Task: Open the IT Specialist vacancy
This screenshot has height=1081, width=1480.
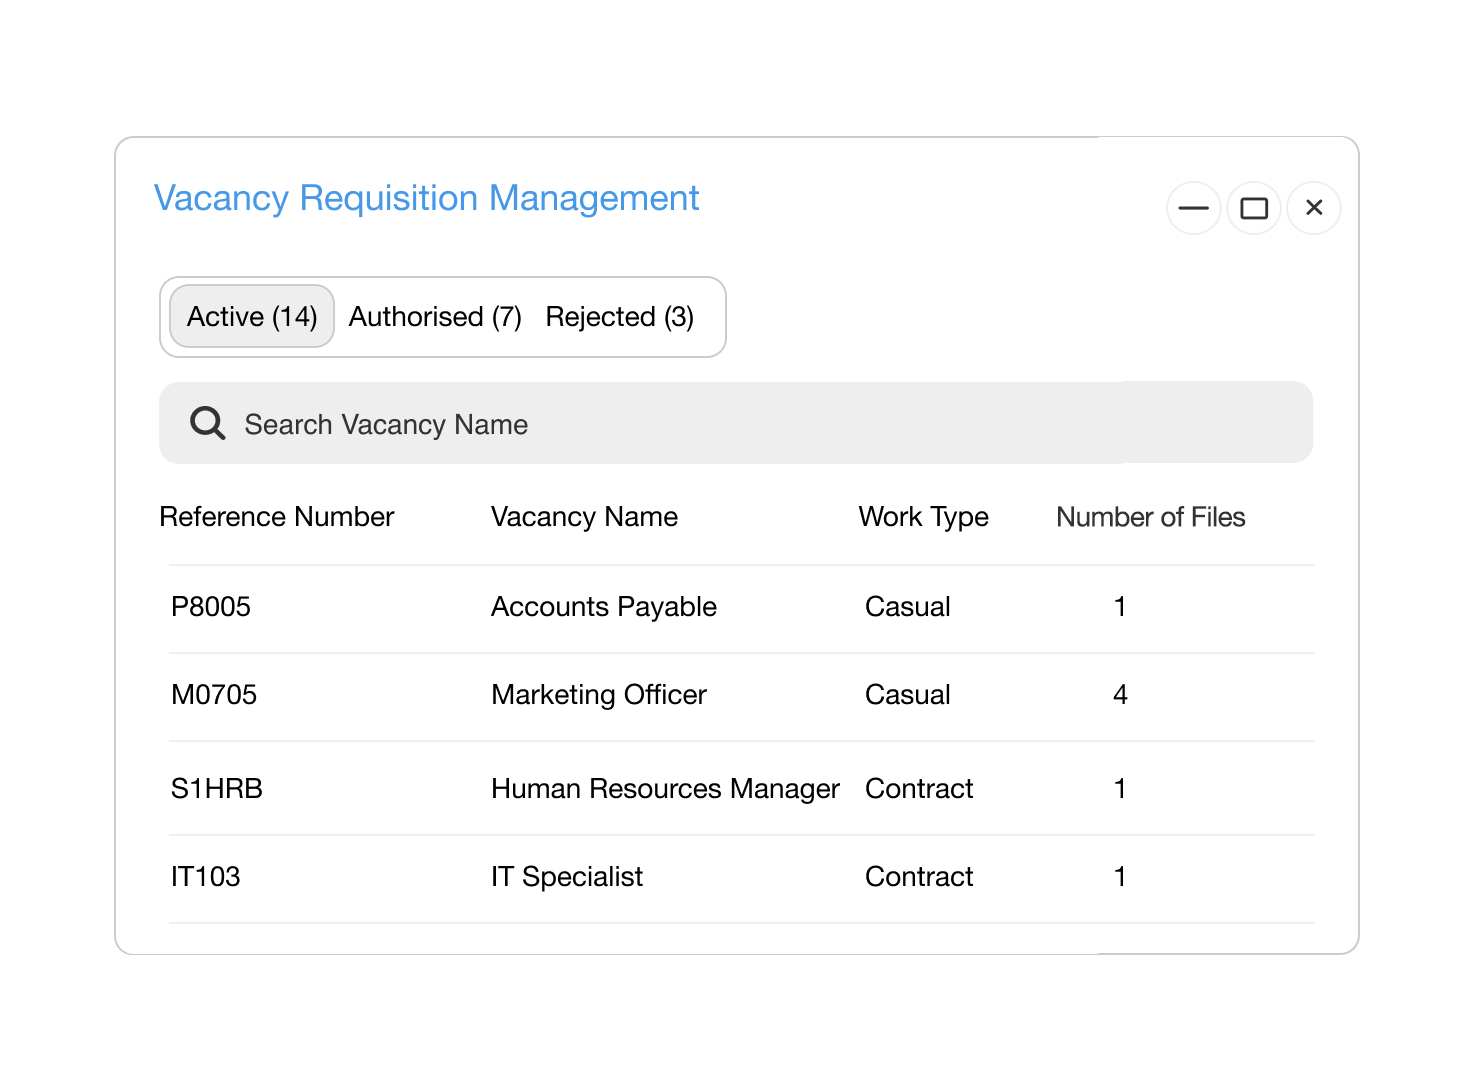Action: (x=566, y=877)
